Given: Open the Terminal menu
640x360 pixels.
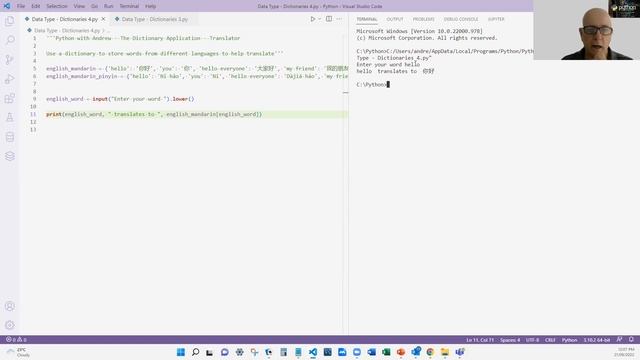Looking at the screenshot, I should (129, 6).
